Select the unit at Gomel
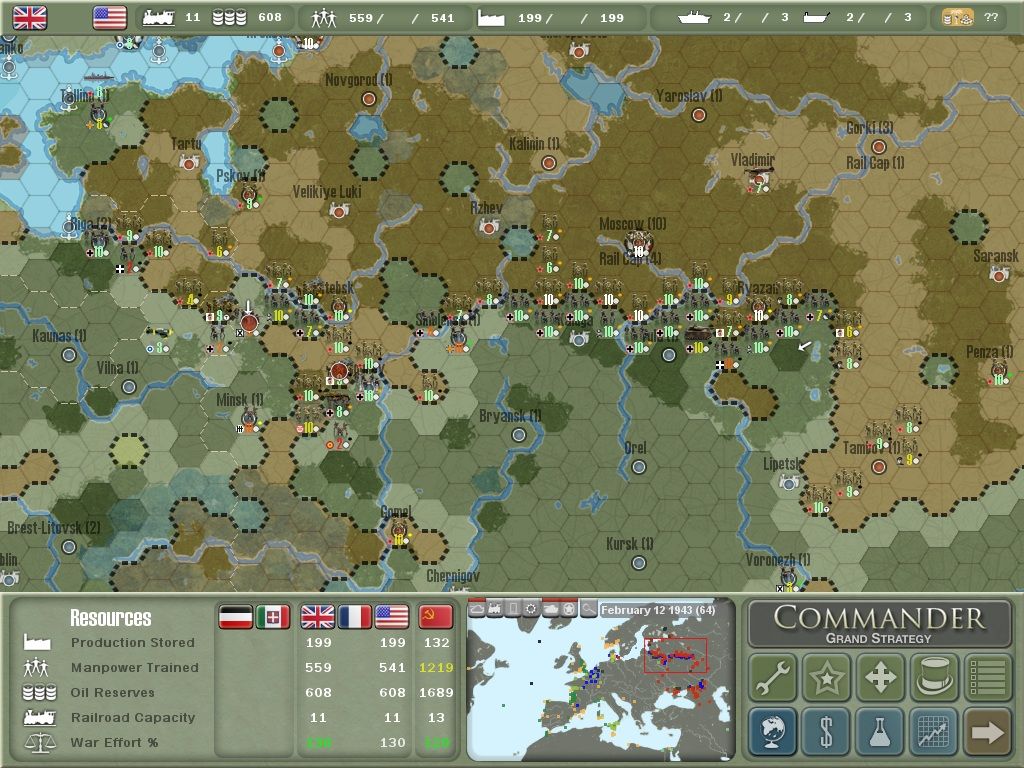The width and height of the screenshot is (1024, 768). tap(399, 531)
